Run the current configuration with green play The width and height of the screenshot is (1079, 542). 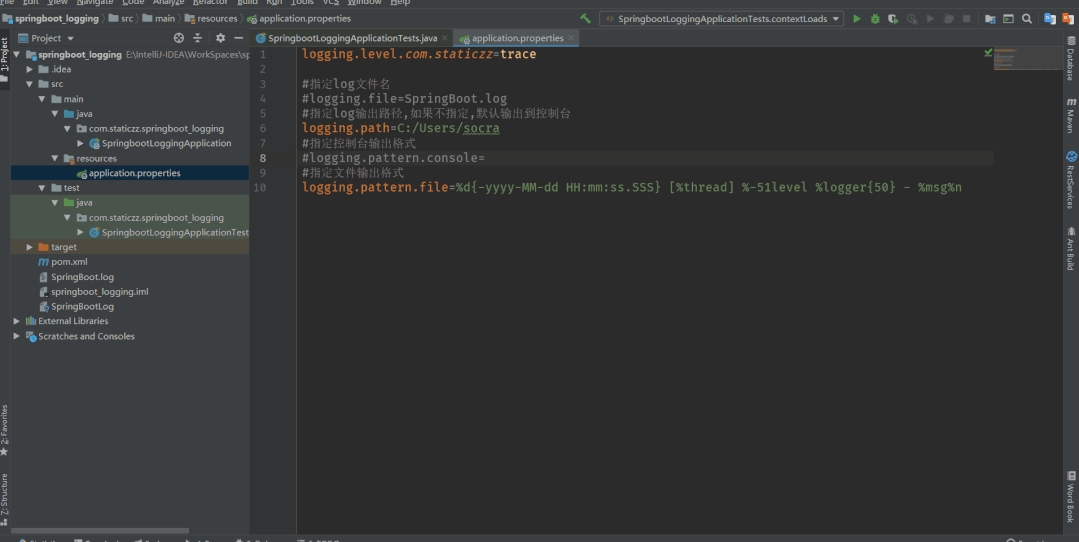(857, 19)
